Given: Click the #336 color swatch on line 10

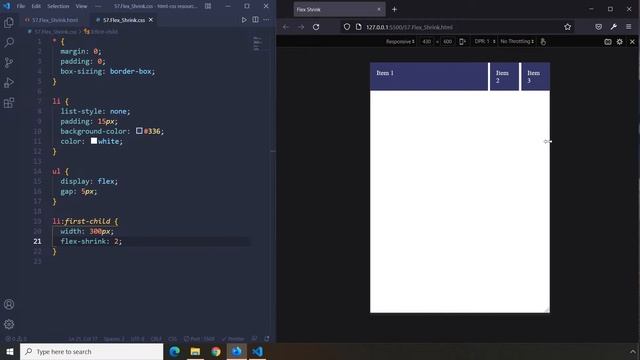Looking at the screenshot, I should 139,131.
